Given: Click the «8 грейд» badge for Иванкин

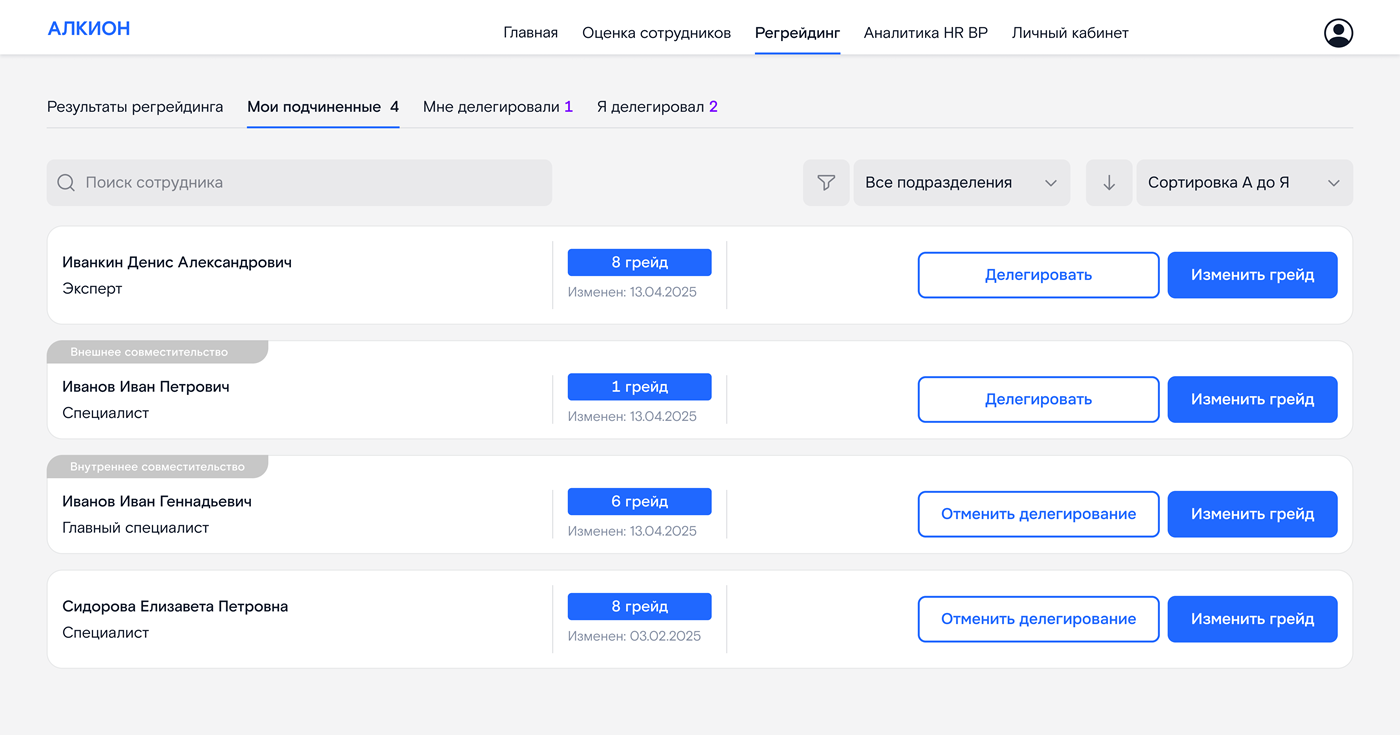Looking at the screenshot, I should [639, 262].
